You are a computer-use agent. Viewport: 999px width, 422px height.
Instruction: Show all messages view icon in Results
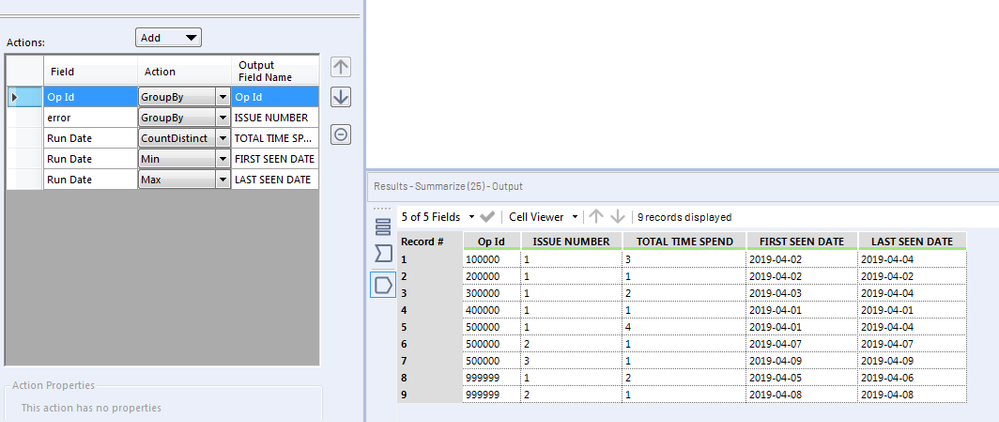click(x=383, y=226)
